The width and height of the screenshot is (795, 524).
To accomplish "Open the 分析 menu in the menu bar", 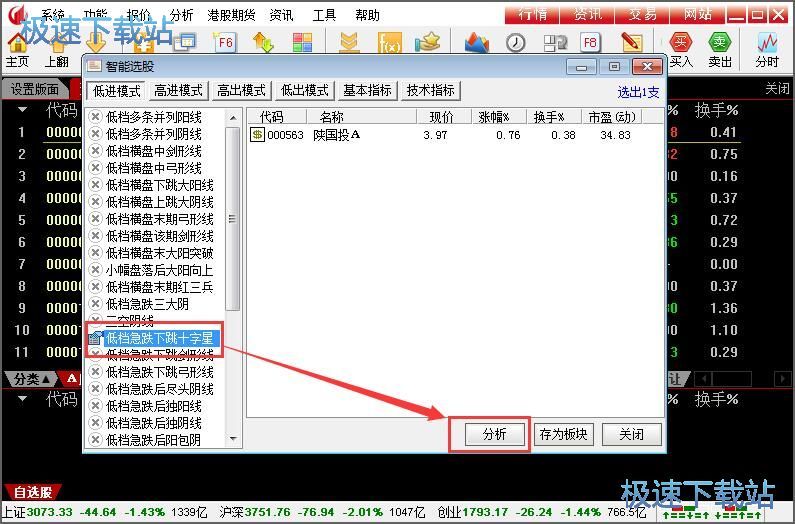I will click(182, 15).
